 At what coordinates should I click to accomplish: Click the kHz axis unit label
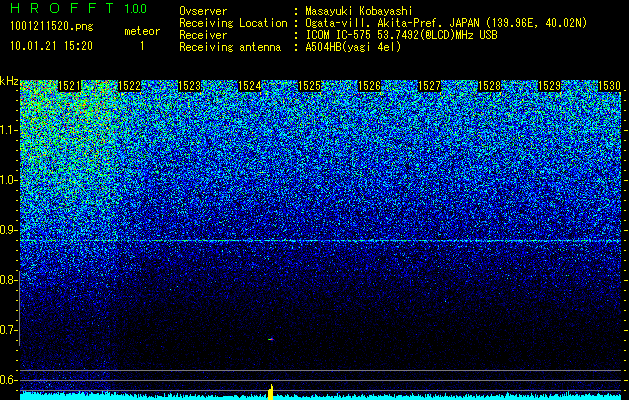coord(9,81)
